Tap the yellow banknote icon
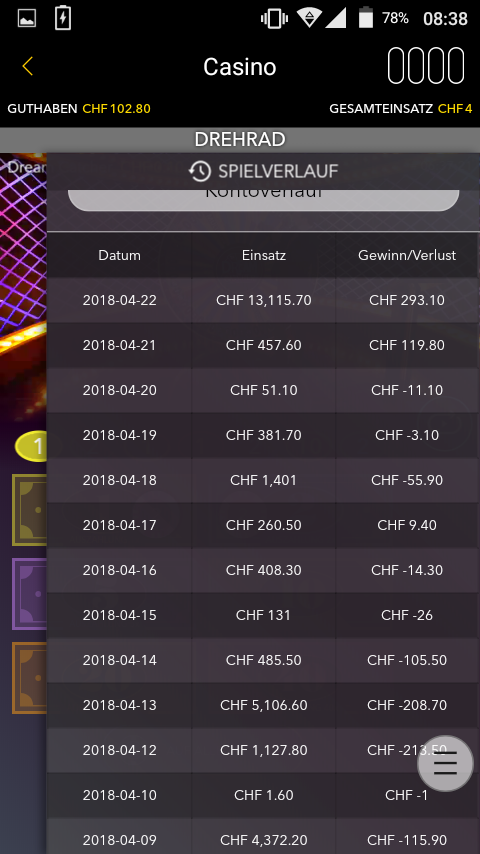 [x=30, y=510]
